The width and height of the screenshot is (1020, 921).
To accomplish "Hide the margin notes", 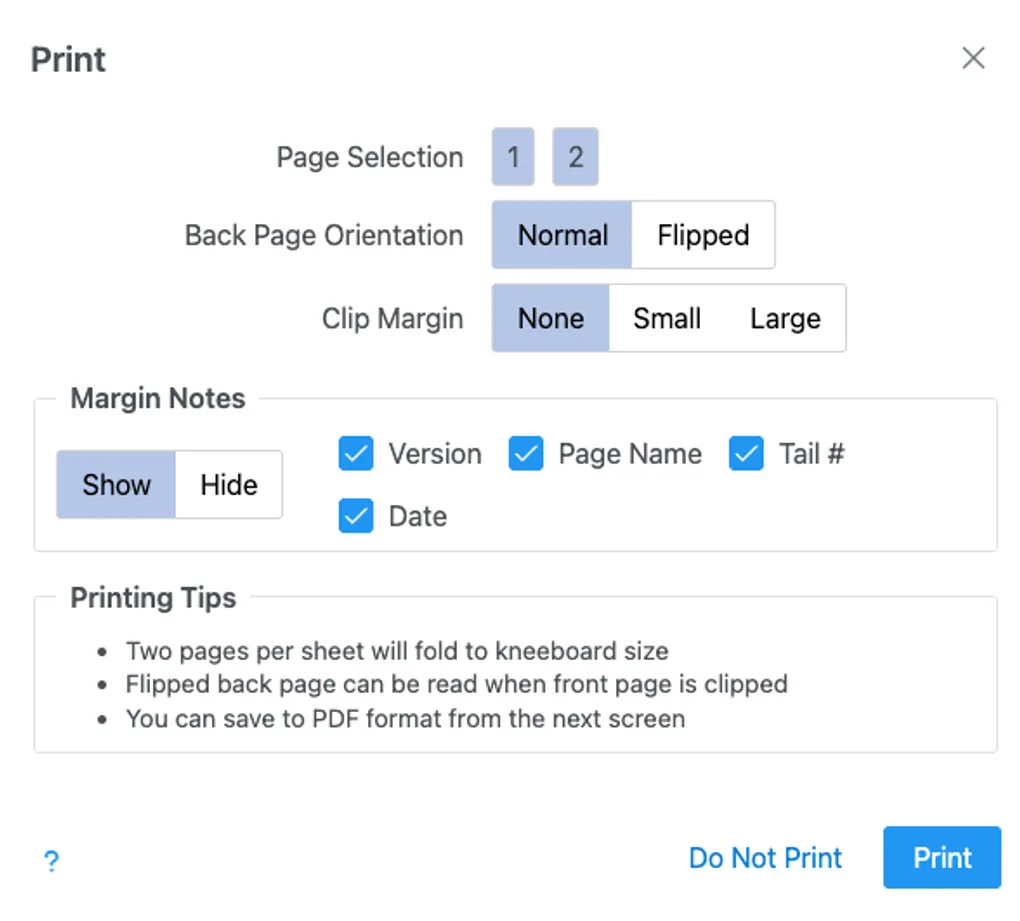I will point(228,485).
